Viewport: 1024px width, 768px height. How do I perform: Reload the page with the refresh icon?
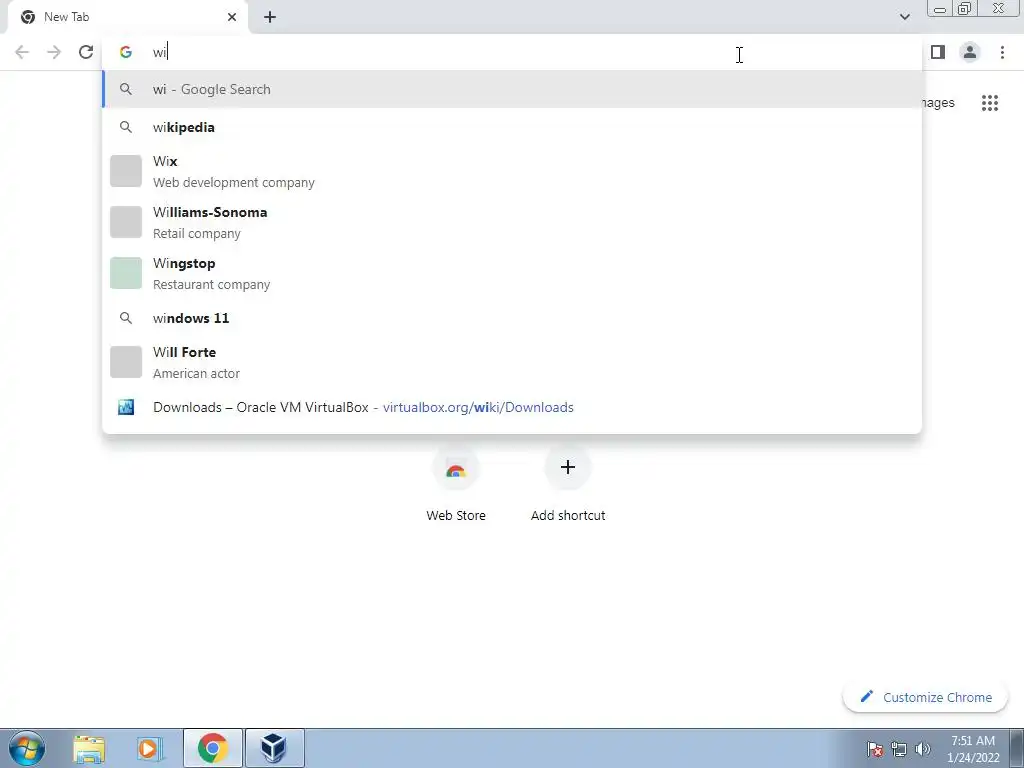[x=86, y=52]
